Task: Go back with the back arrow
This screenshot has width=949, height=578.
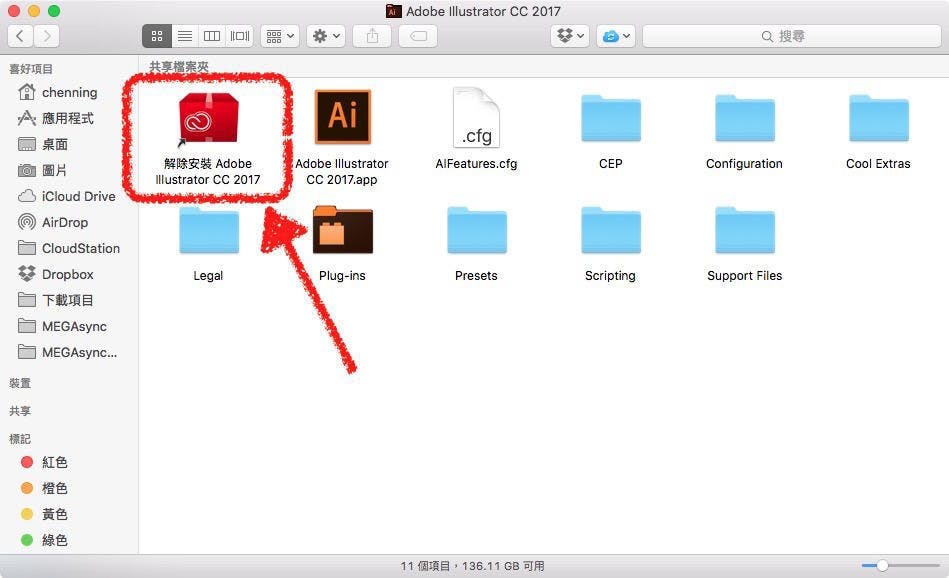Action: pos(20,36)
